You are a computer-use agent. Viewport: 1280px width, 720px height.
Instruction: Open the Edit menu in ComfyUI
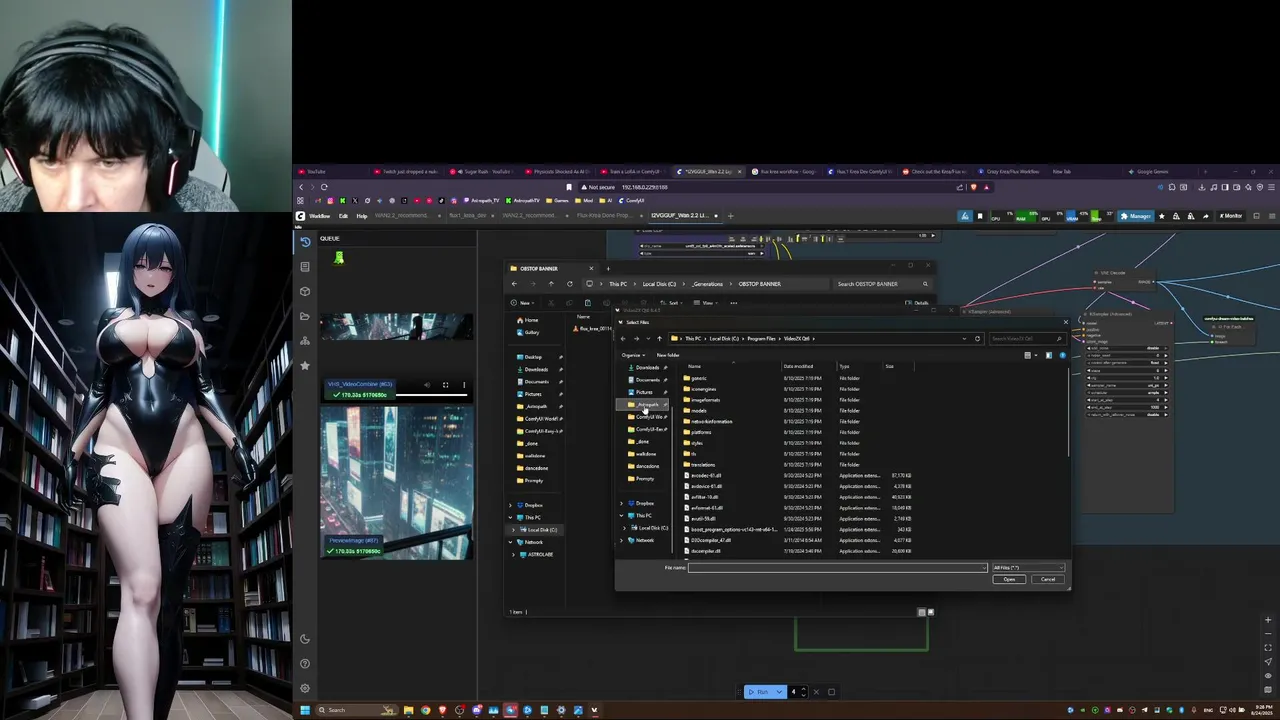click(x=343, y=216)
